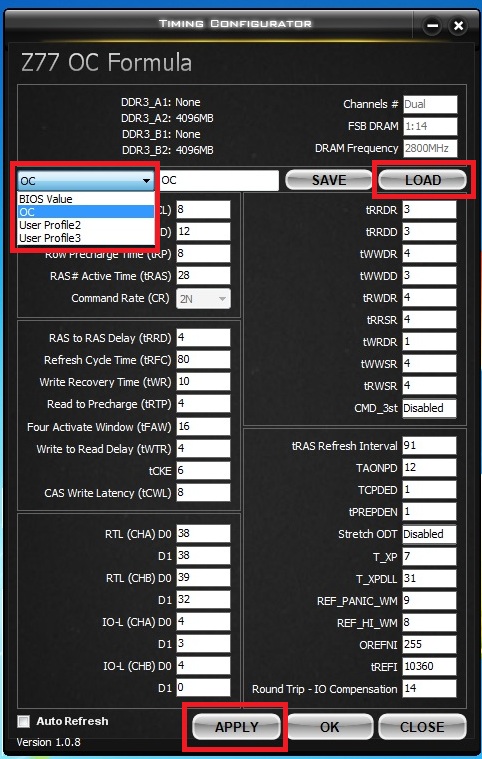Select the REF_HI_WM value field

(429, 622)
